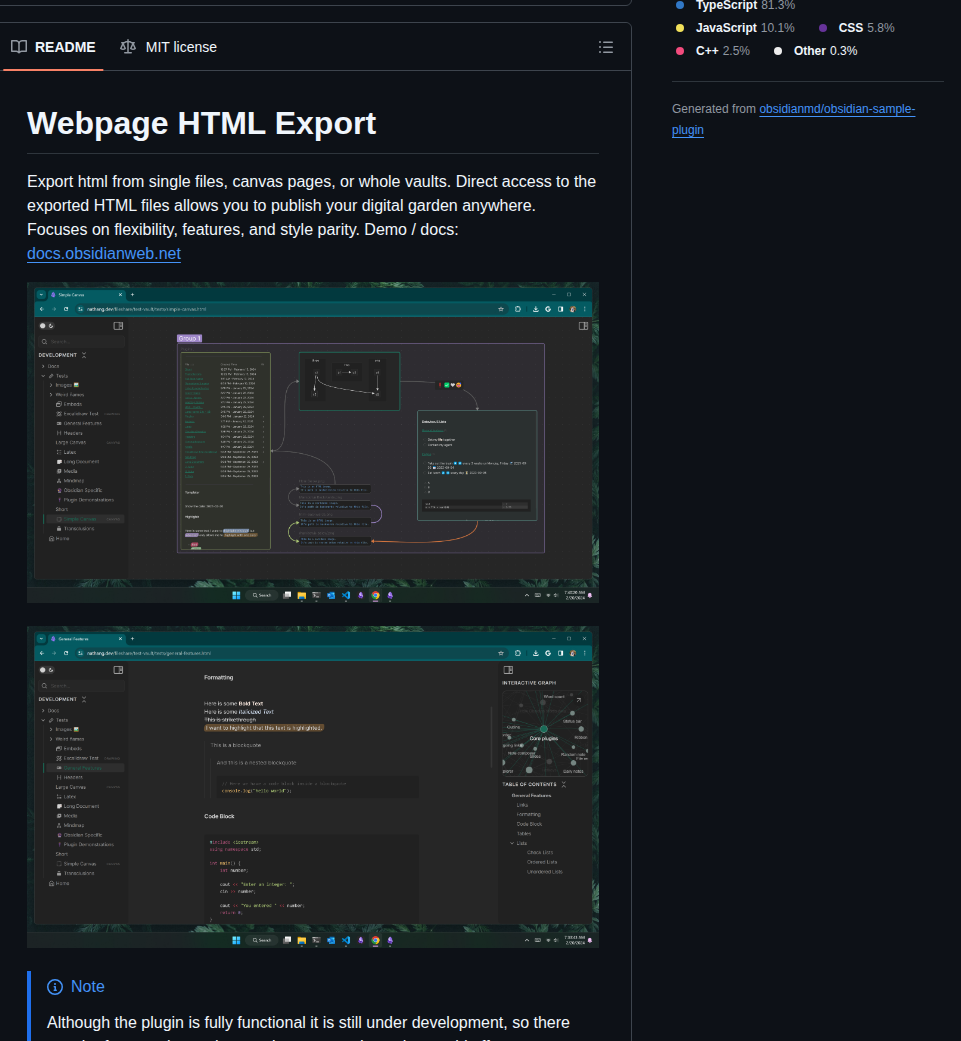This screenshot has width=961, height=1041.
Task: Click the "Generated from" text
Action: [x=713, y=109]
